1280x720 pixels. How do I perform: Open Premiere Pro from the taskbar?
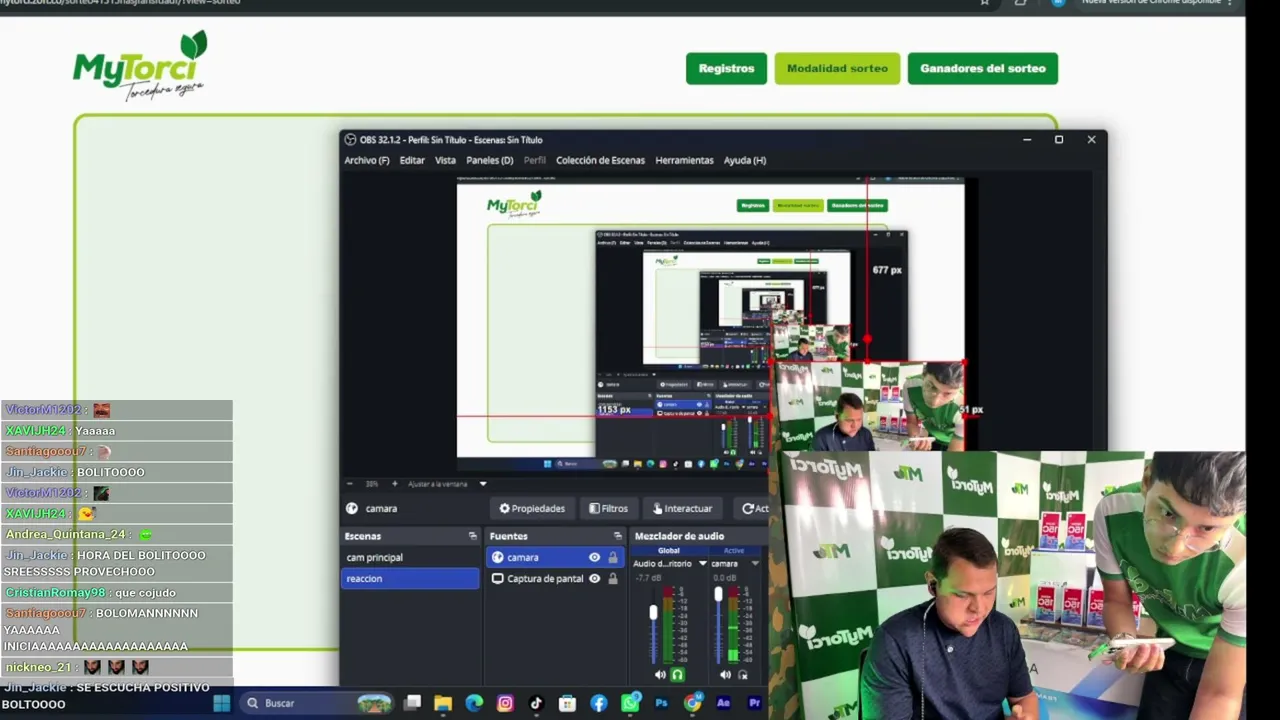click(x=754, y=703)
